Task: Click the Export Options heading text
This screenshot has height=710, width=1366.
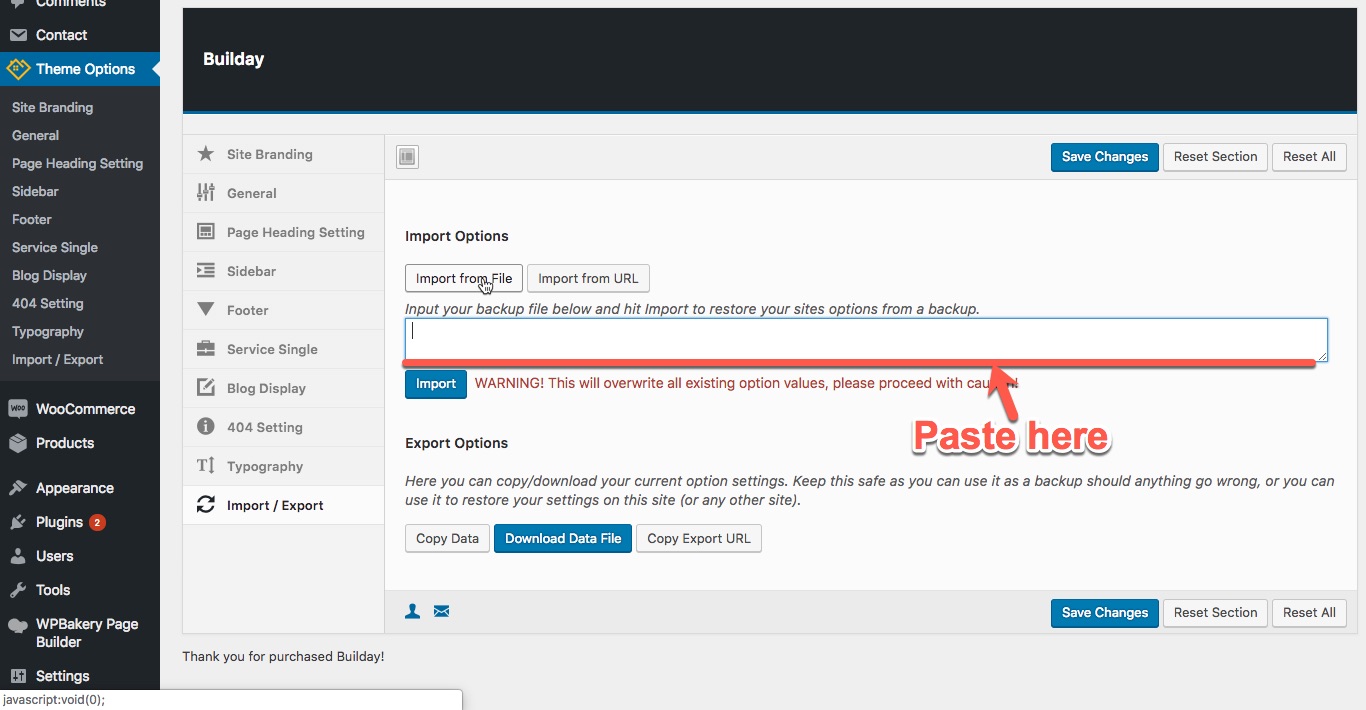Action: (x=457, y=443)
